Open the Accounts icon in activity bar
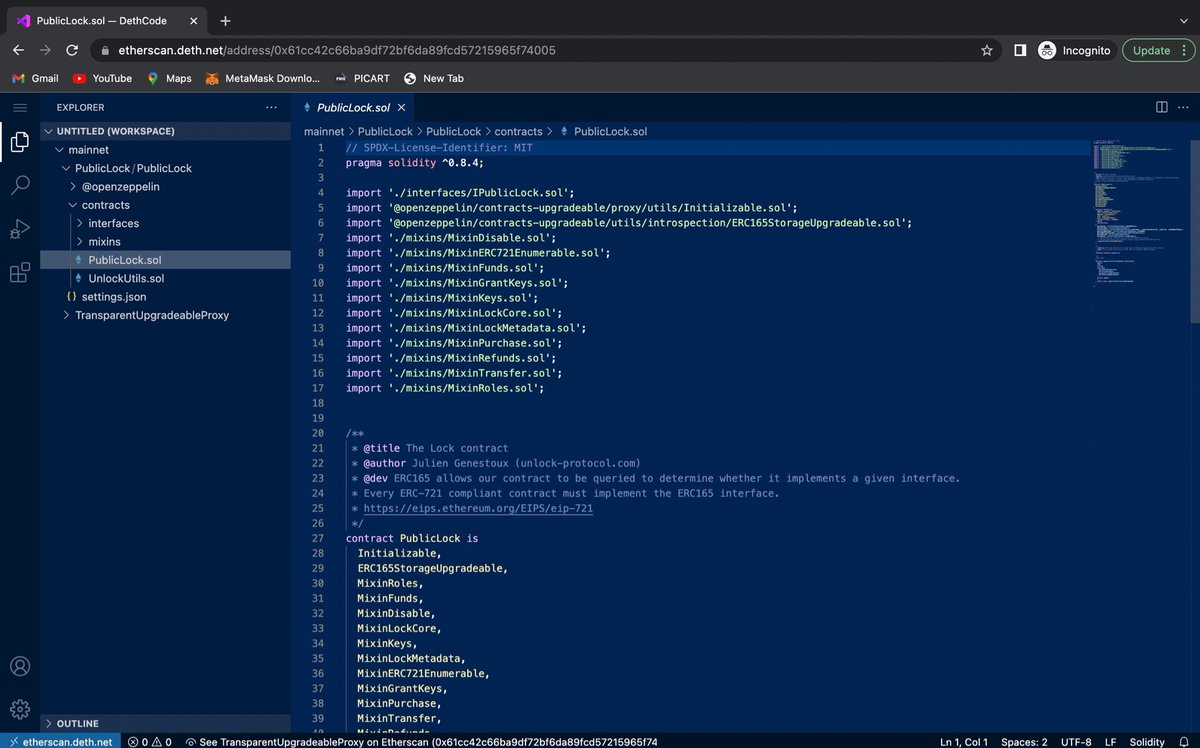Image resolution: width=1200 pixels, height=748 pixels. pyautogui.click(x=20, y=666)
